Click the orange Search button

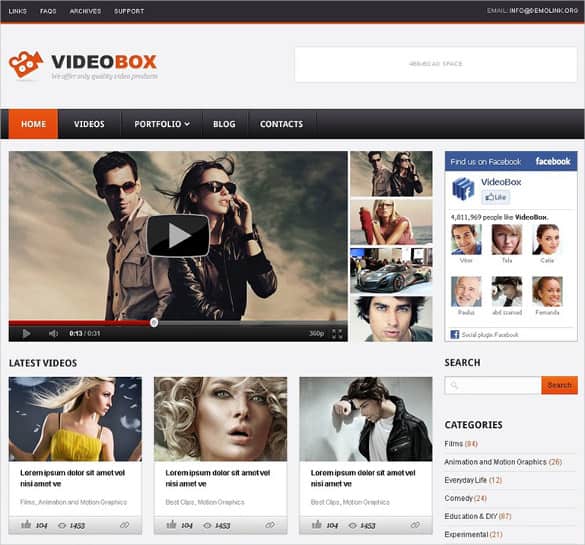point(559,385)
